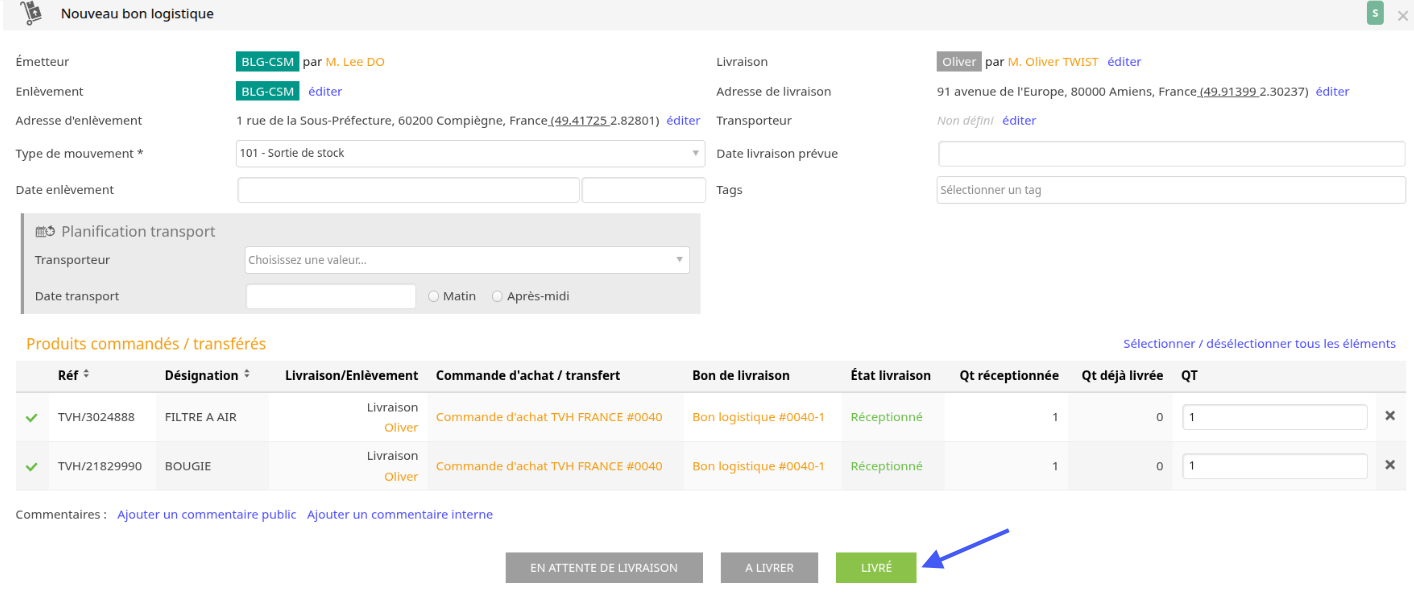Click the logistics cart icon in header
The width and height of the screenshot is (1414, 598).
(31, 14)
